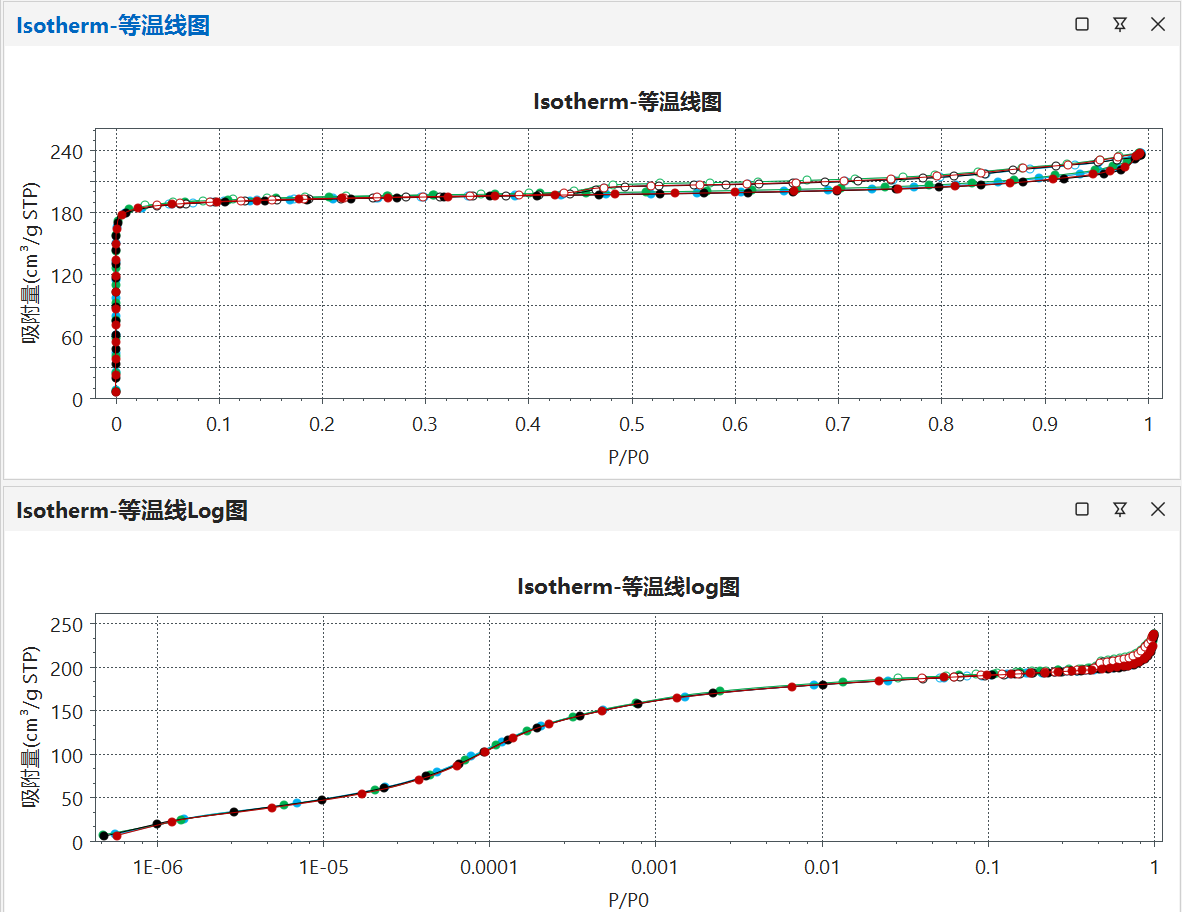The width and height of the screenshot is (1182, 912).
Task: Click the 0.1 tick on log x-axis
Action: coord(988,868)
